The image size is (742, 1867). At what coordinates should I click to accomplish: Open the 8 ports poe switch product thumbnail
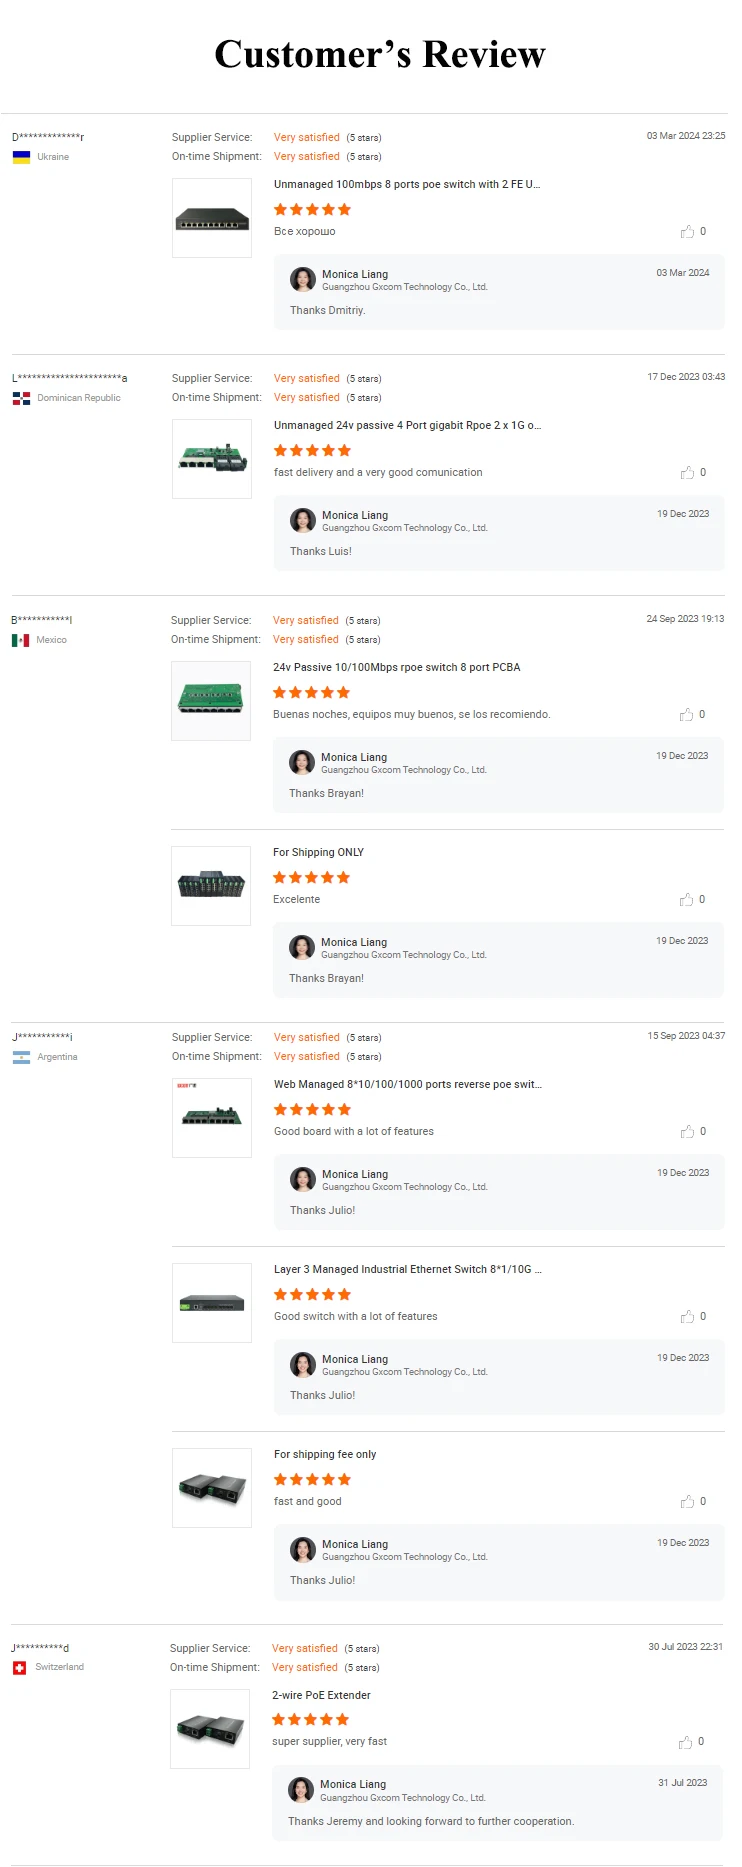[212, 218]
